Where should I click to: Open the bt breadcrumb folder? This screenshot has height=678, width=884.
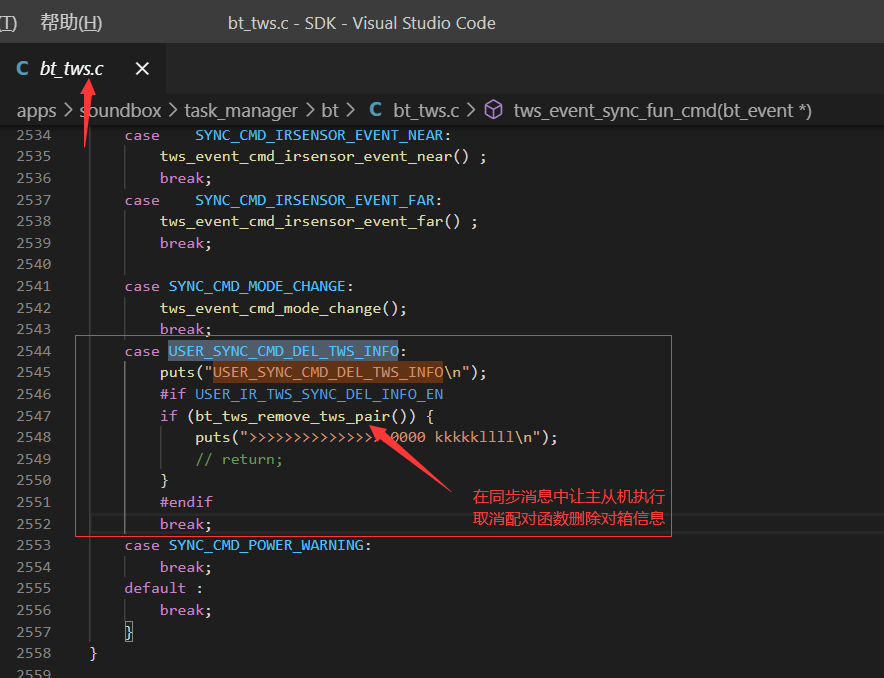(330, 110)
